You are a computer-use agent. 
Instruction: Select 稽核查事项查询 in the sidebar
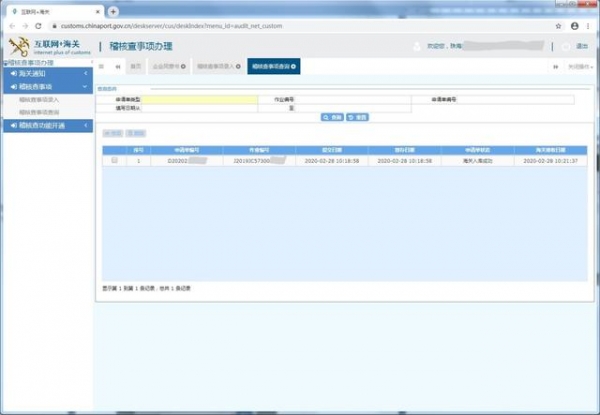[39, 112]
